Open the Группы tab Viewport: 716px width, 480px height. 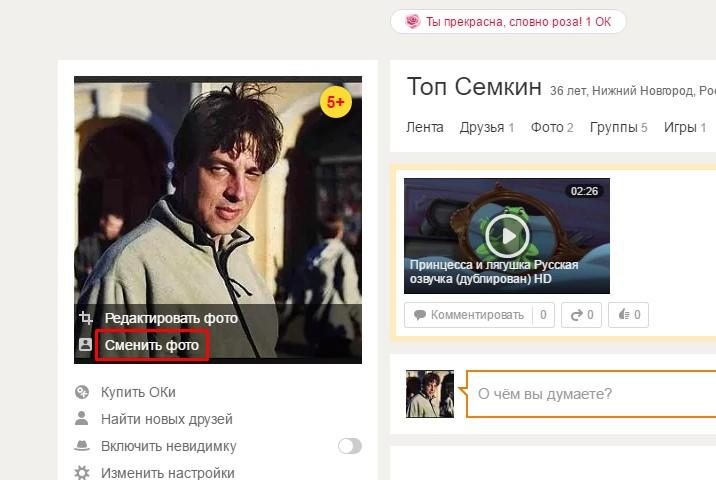(619, 127)
